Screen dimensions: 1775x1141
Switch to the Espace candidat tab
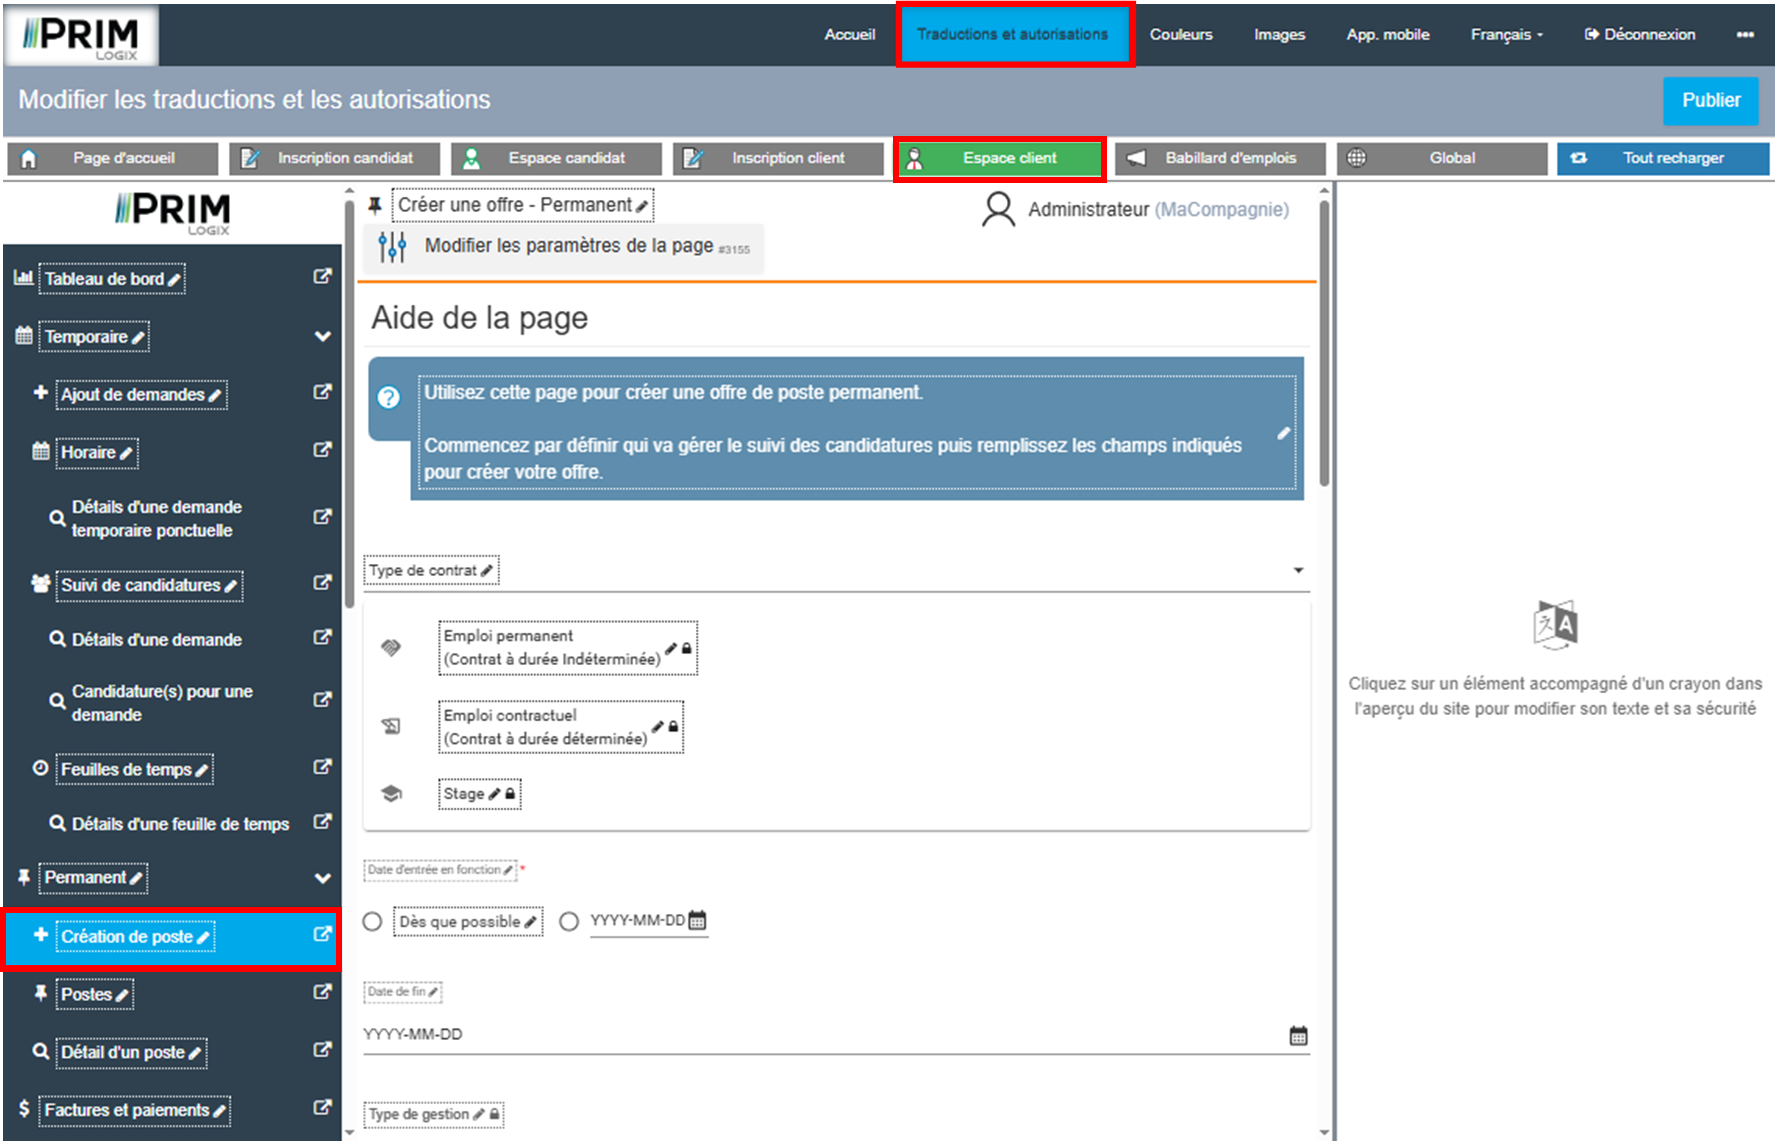tap(556, 158)
